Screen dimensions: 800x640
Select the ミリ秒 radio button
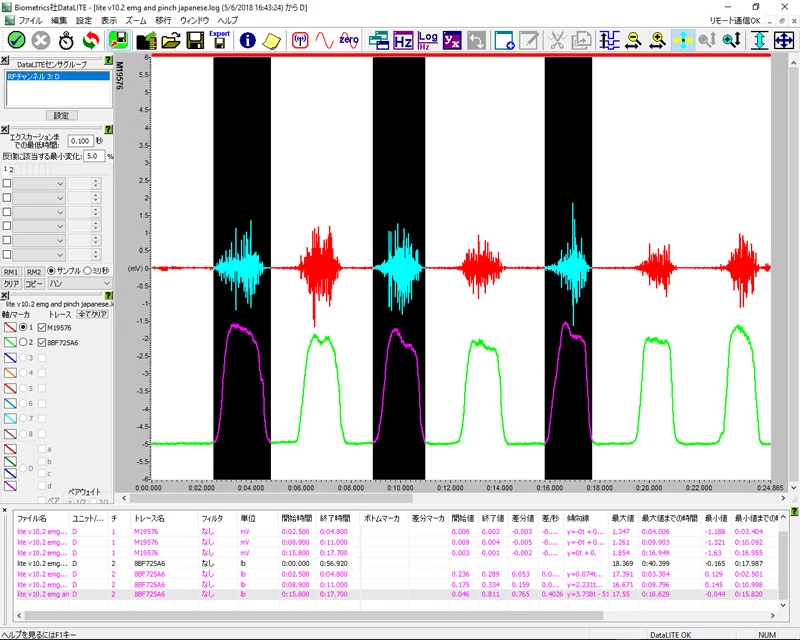click(x=85, y=271)
